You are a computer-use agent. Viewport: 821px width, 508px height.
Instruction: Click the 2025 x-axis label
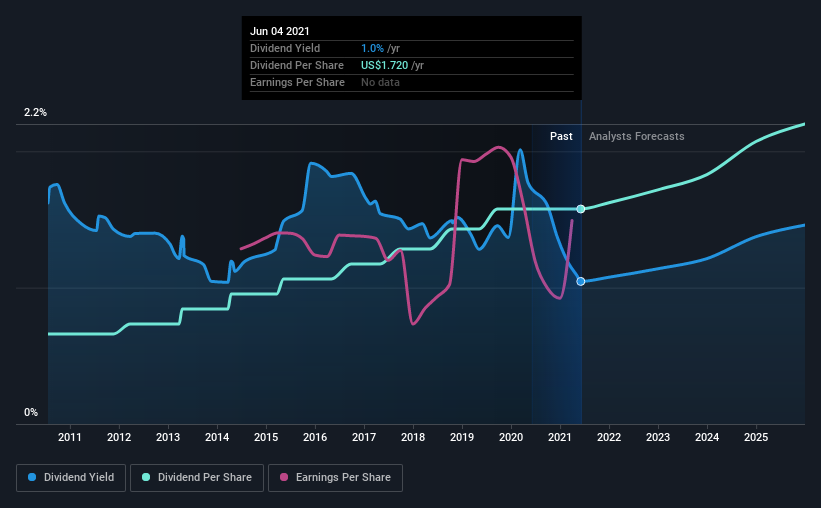[756, 437]
